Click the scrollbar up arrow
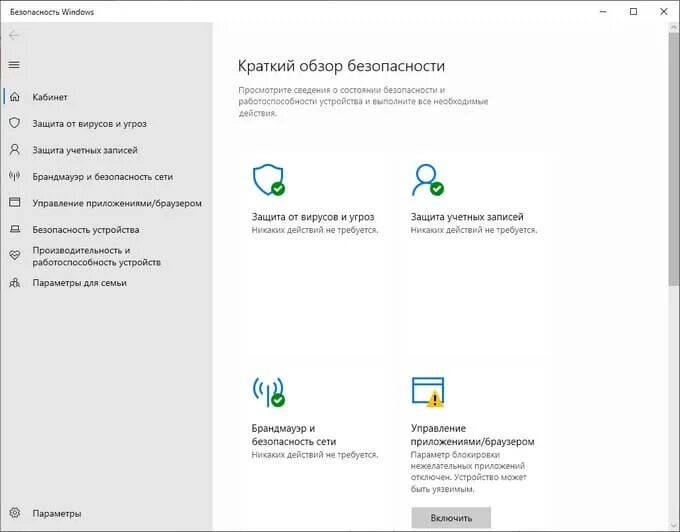 click(x=674, y=27)
